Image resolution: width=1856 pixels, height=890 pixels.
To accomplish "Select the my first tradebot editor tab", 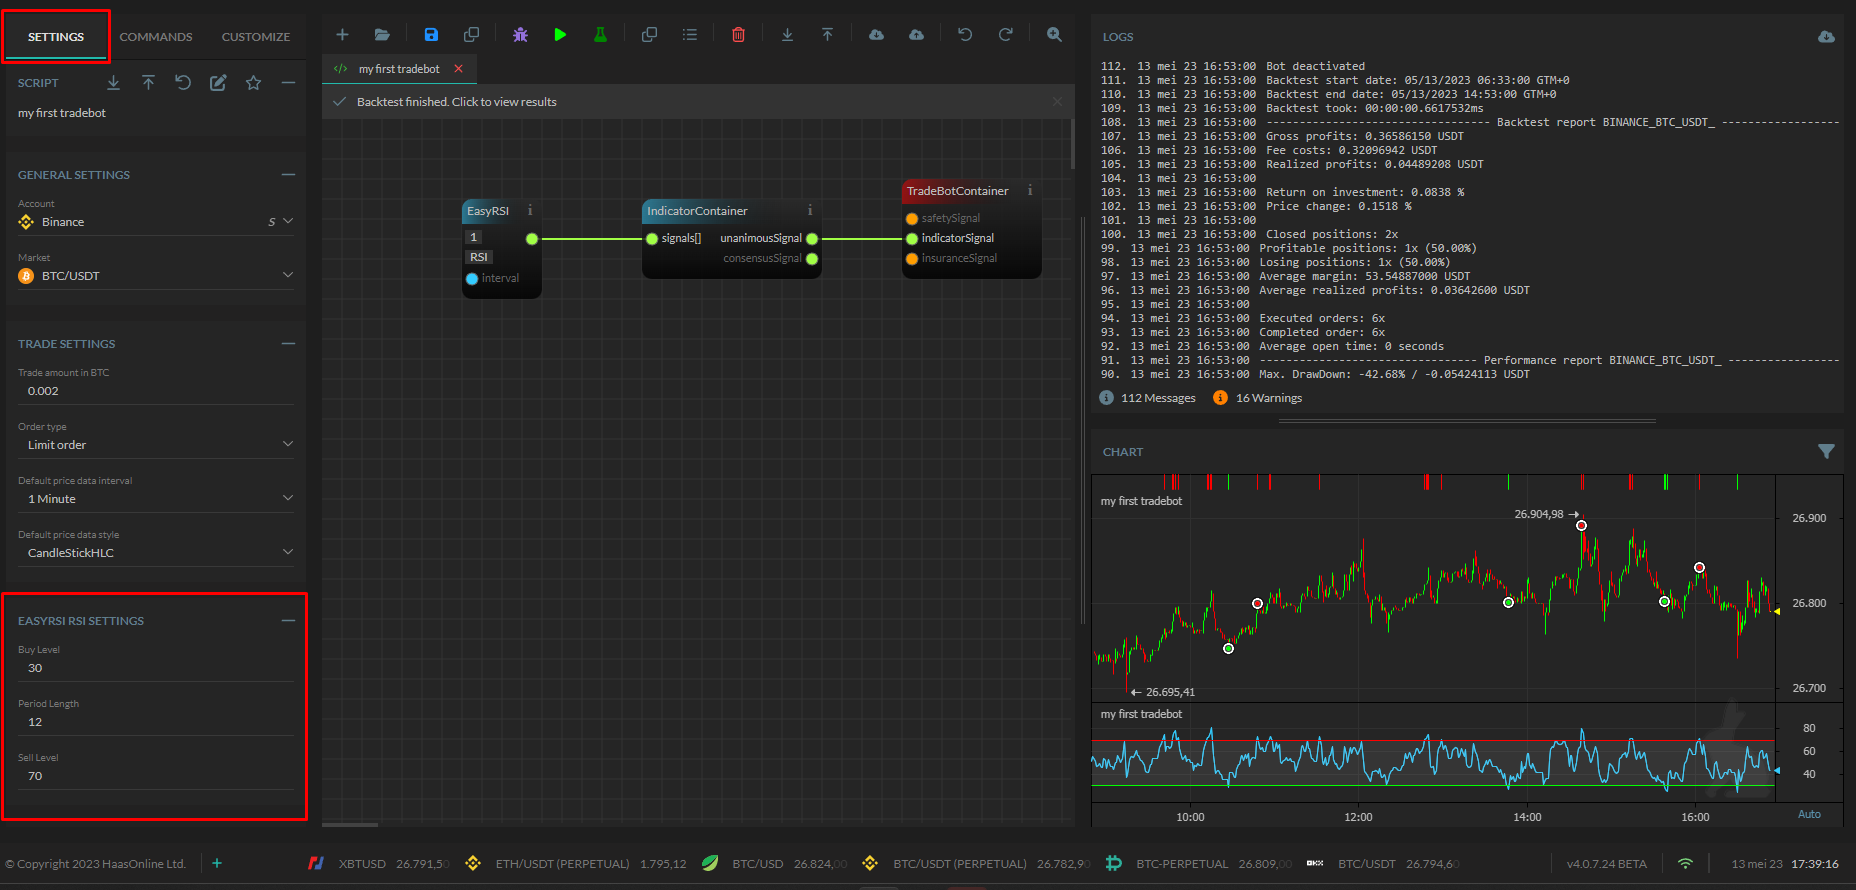I will pyautogui.click(x=399, y=69).
